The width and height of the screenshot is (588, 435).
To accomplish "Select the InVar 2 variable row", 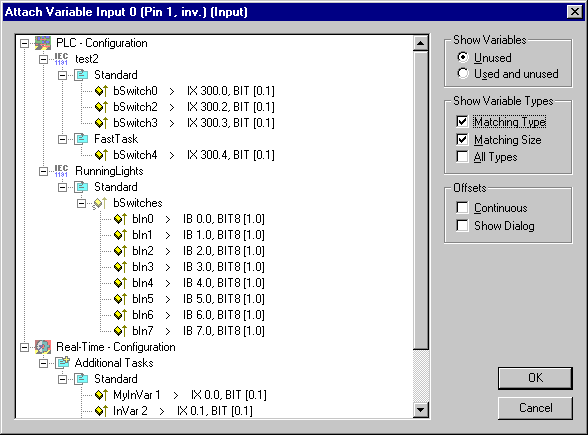I will [x=173, y=411].
